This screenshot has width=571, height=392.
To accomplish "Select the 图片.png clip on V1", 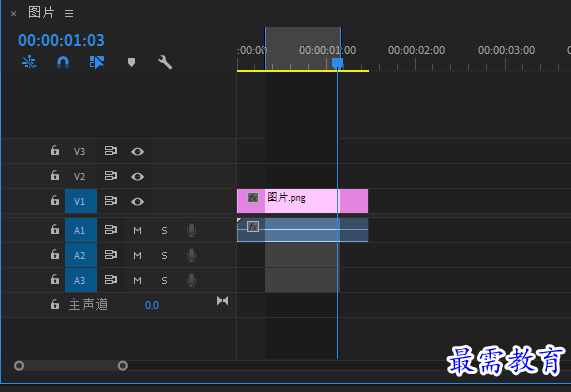I will (x=302, y=201).
